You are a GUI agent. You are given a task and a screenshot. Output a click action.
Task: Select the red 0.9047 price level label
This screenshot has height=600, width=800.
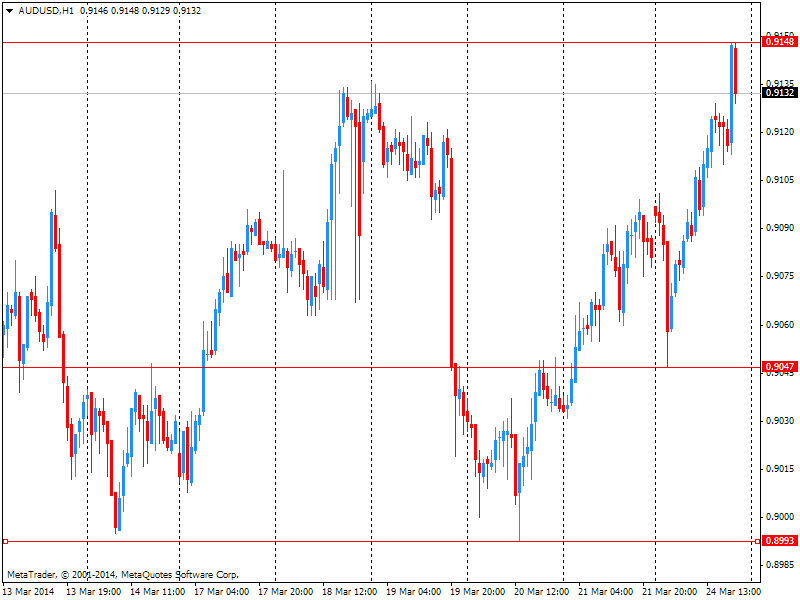click(x=780, y=366)
